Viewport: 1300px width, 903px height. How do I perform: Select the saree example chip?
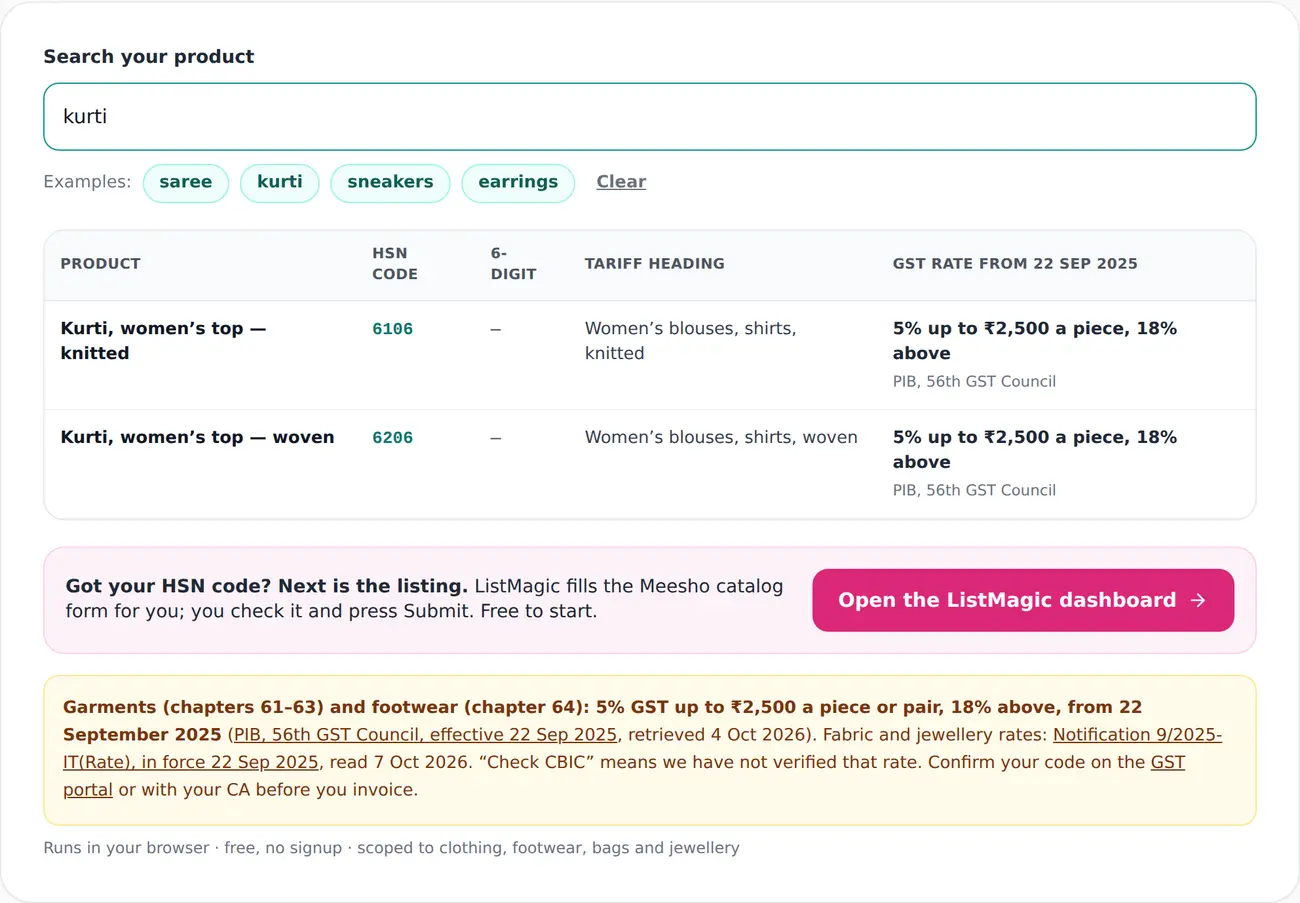186,183
